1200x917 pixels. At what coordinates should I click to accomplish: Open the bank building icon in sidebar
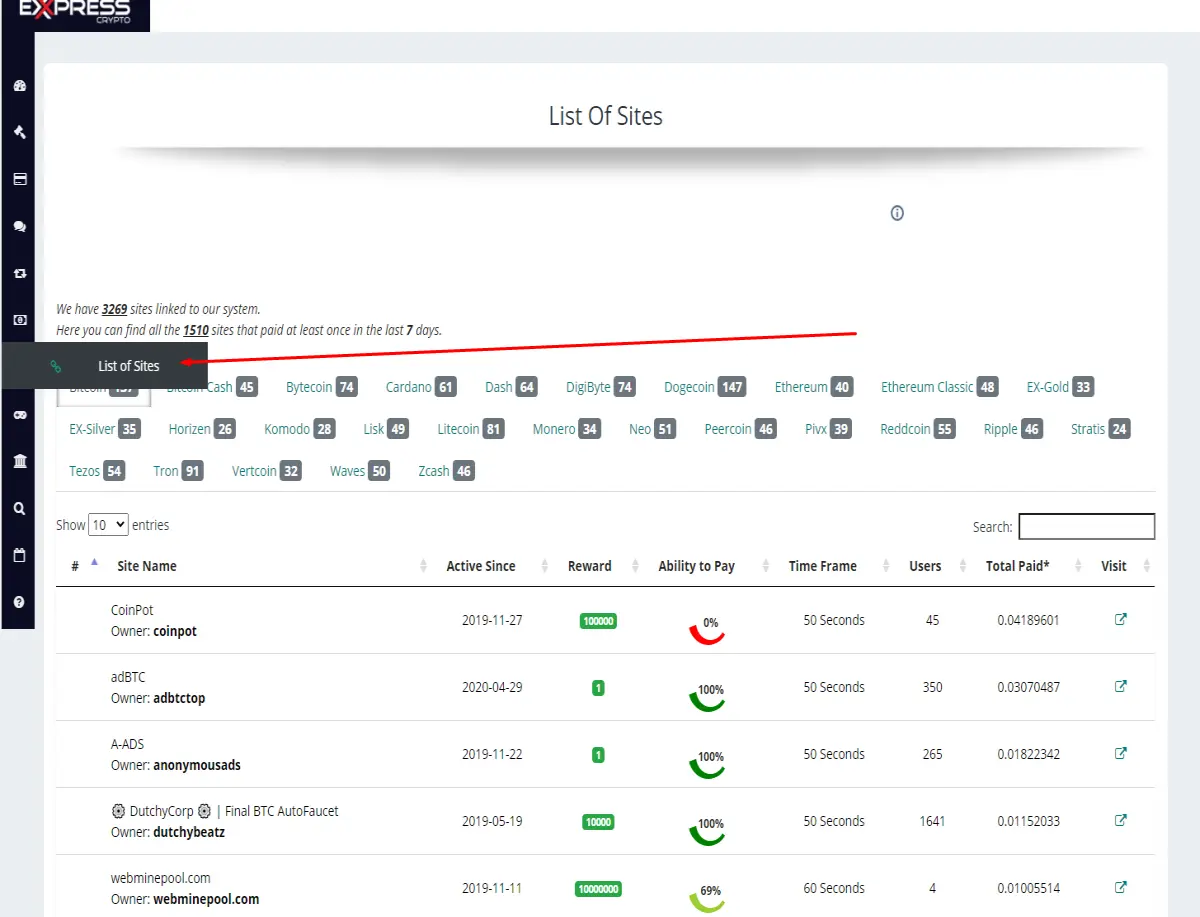(x=19, y=461)
